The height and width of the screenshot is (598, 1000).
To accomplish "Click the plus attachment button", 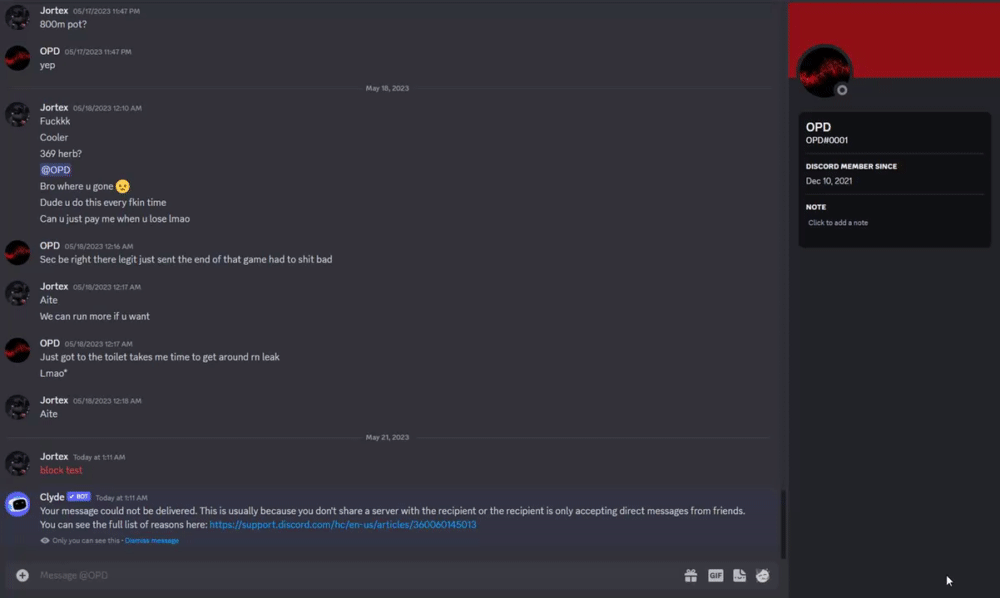I will click(x=22, y=575).
